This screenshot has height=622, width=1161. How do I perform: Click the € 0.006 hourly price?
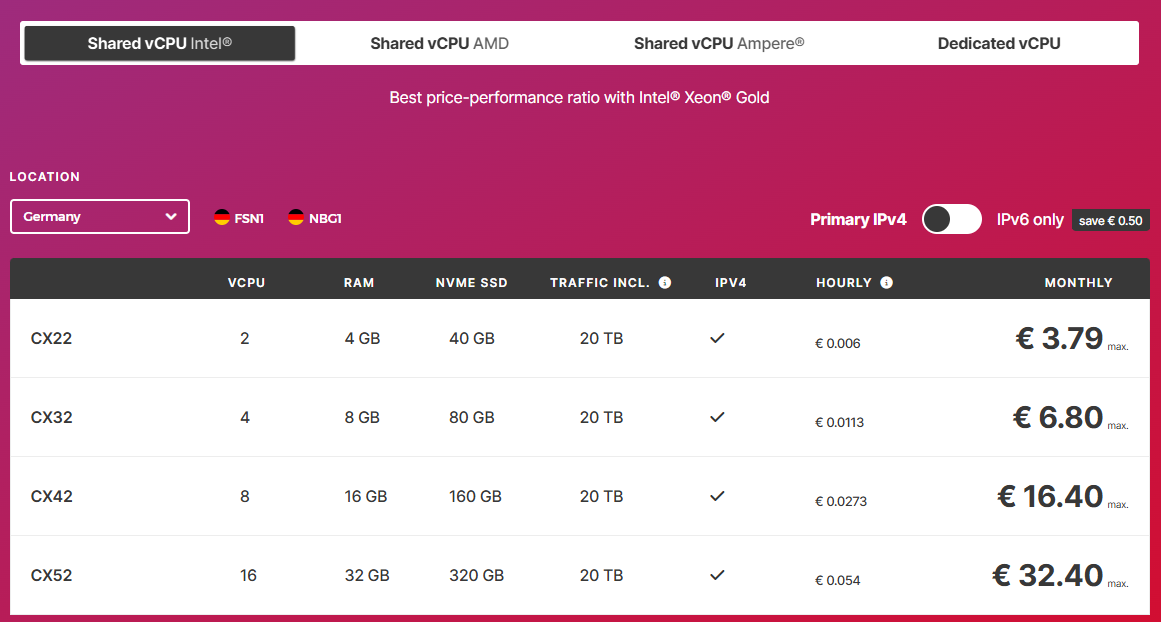[x=837, y=344]
